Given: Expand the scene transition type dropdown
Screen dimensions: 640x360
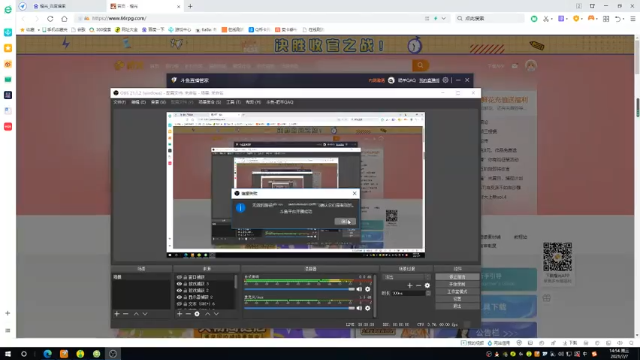Looking at the screenshot, I should click(x=407, y=277).
